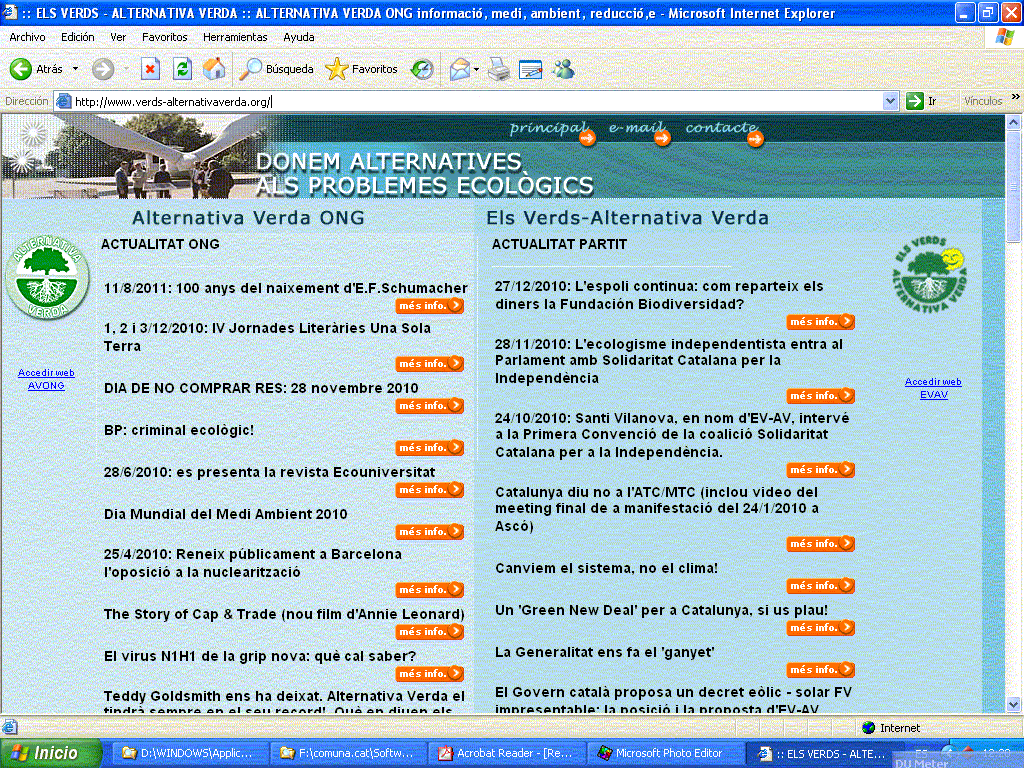Click 'més info' for Green New Deal article
Screen dimensions: 1024x768
pyautogui.click(x=821, y=628)
